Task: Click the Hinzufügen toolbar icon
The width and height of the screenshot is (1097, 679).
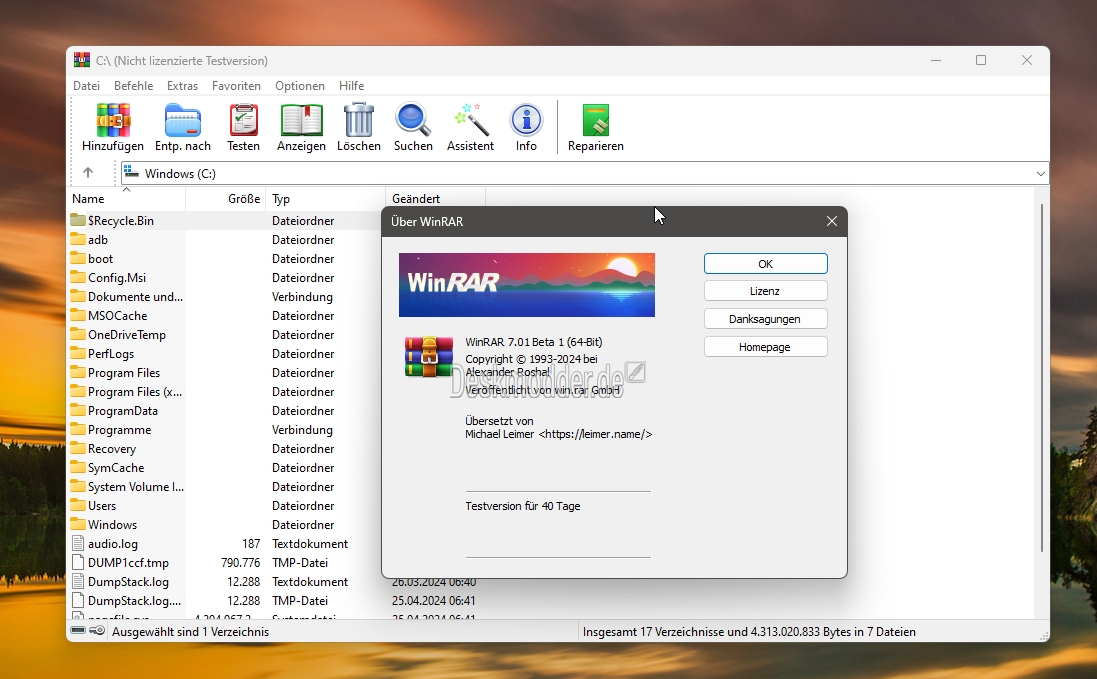Action: point(113,120)
